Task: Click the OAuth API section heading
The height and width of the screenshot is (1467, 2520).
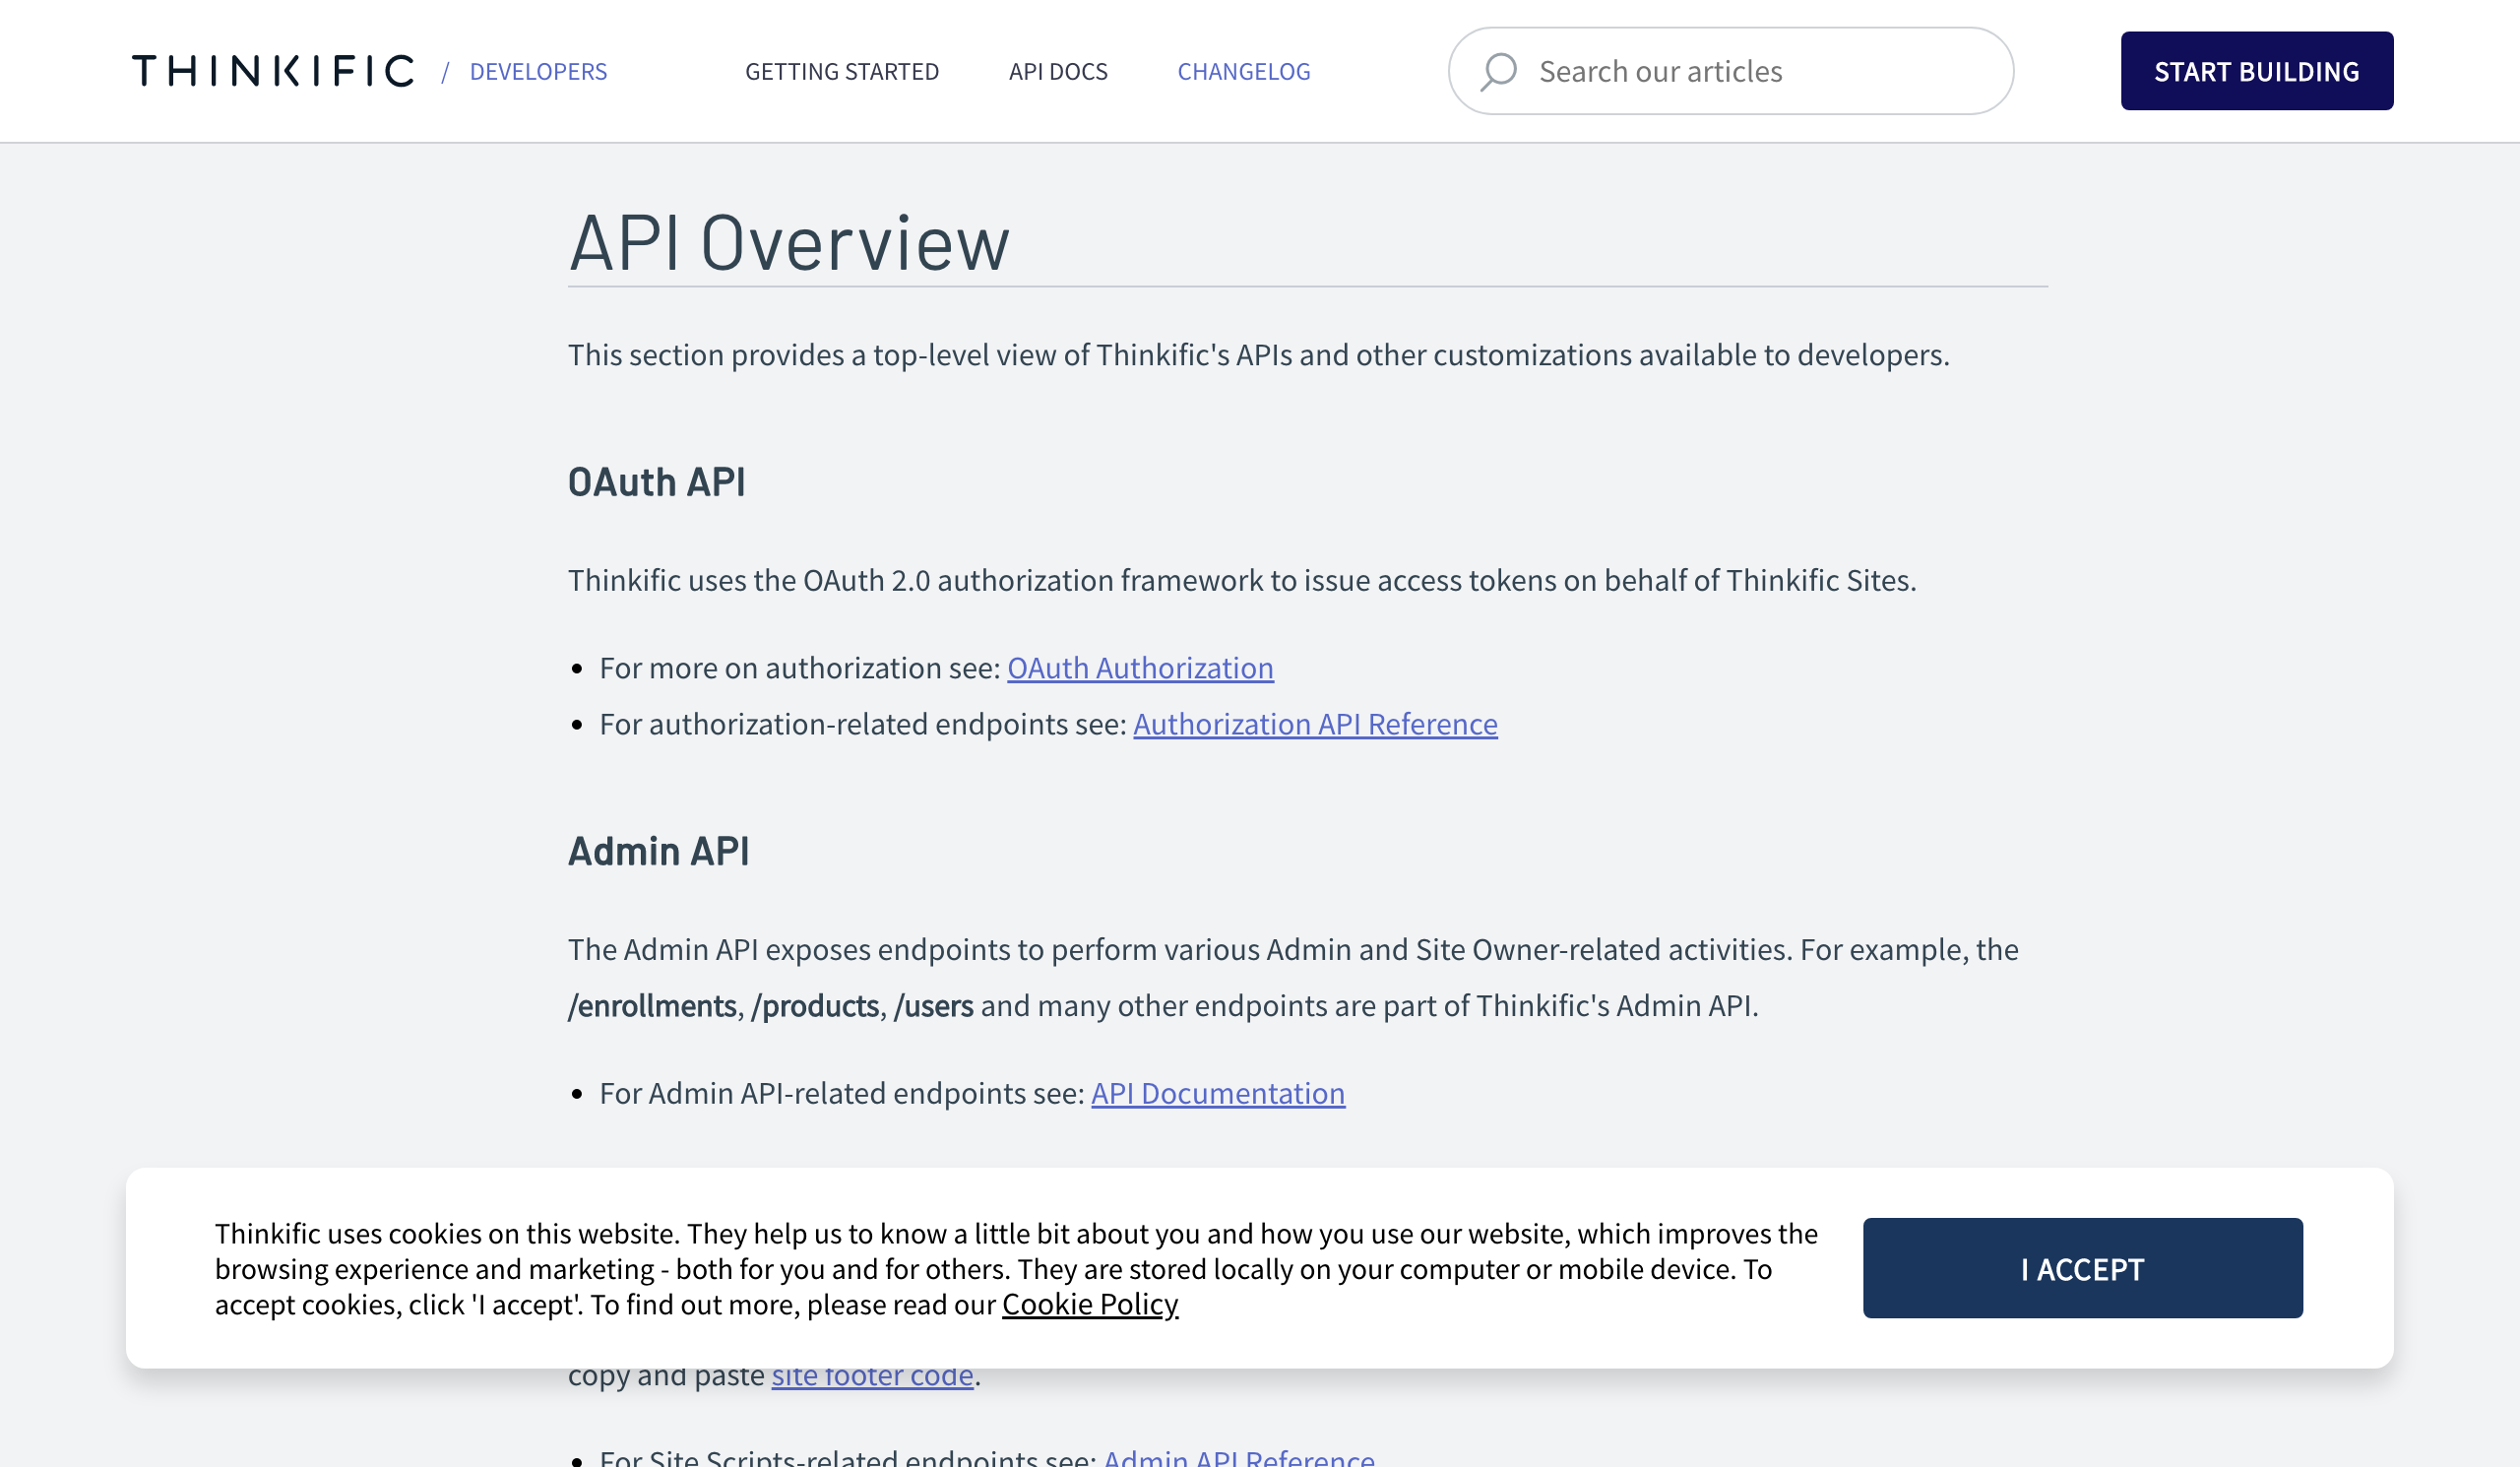Action: [x=656, y=482]
